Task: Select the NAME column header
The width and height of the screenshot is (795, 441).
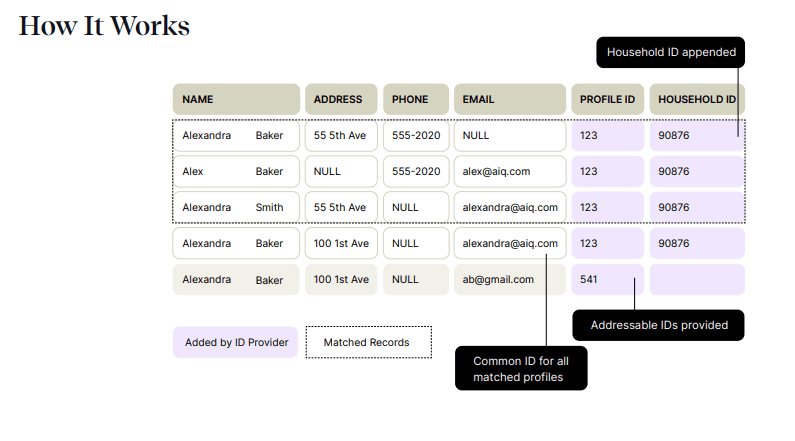Action: point(236,99)
